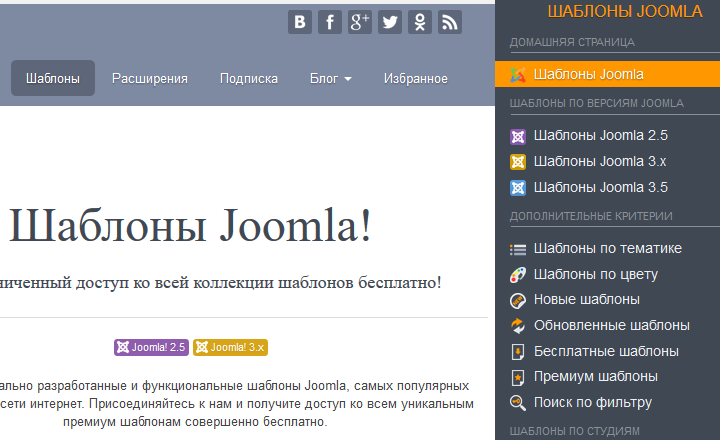Click the star icon beside Премиум шаблоны

tap(518, 378)
